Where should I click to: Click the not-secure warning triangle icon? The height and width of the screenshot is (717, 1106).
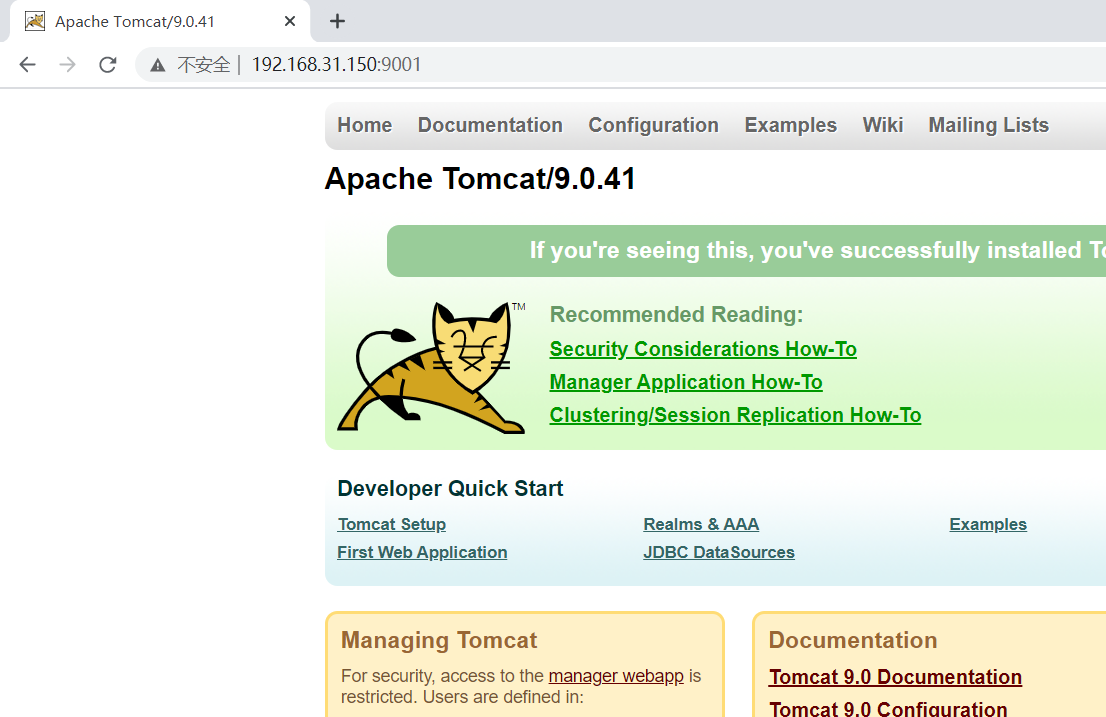[157, 66]
